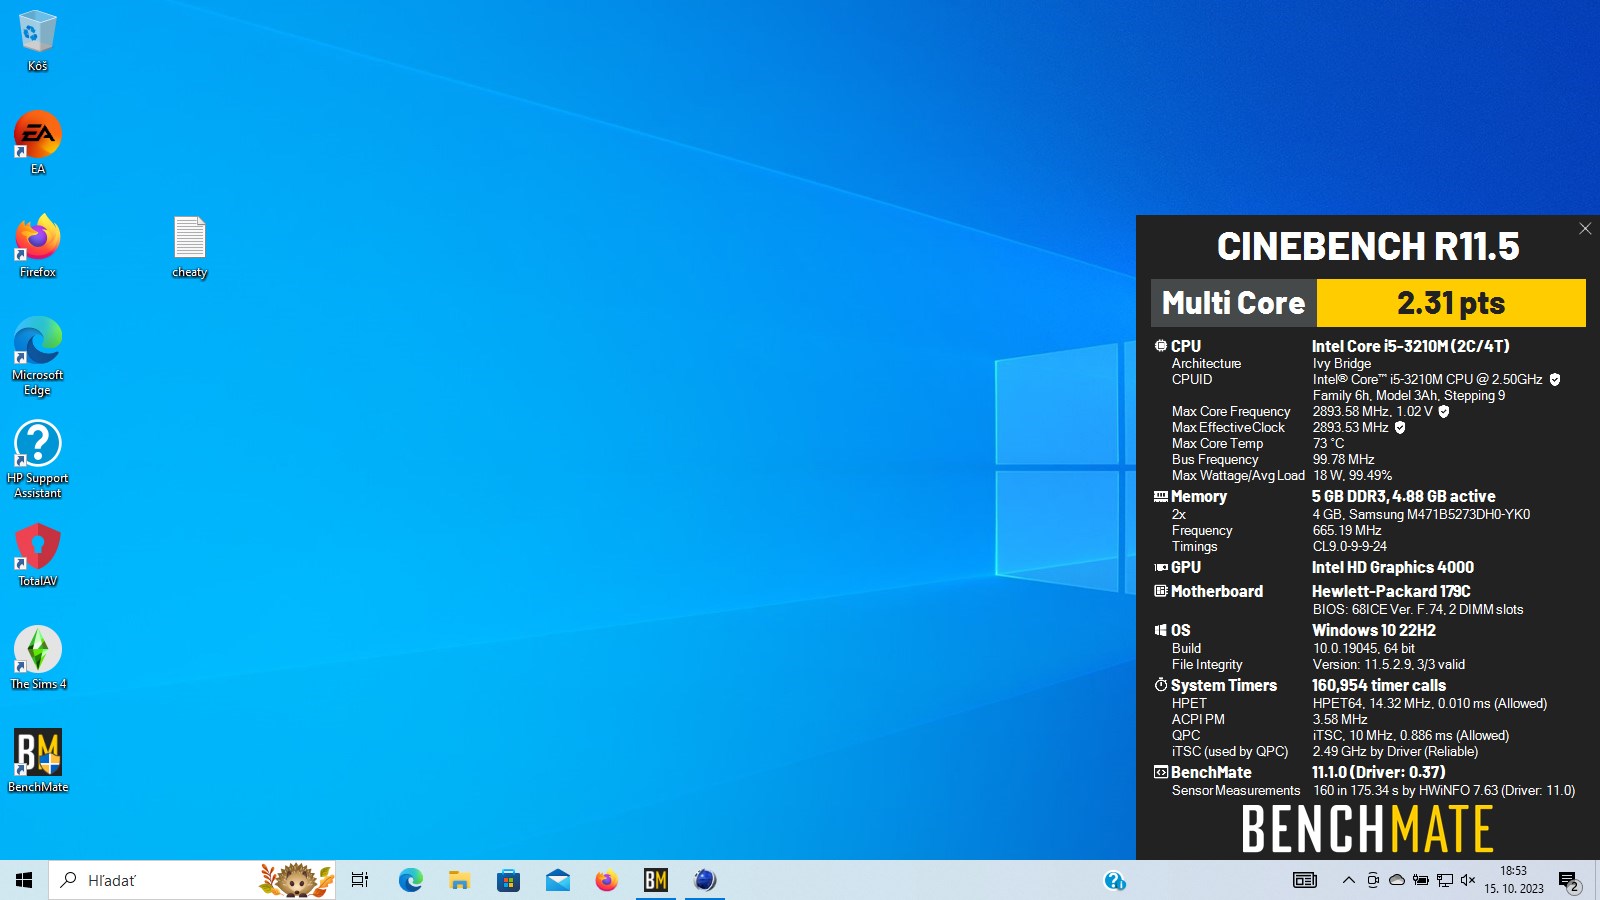This screenshot has height=900, width=1600.
Task: Click the CPU section heading
Action: point(1185,346)
